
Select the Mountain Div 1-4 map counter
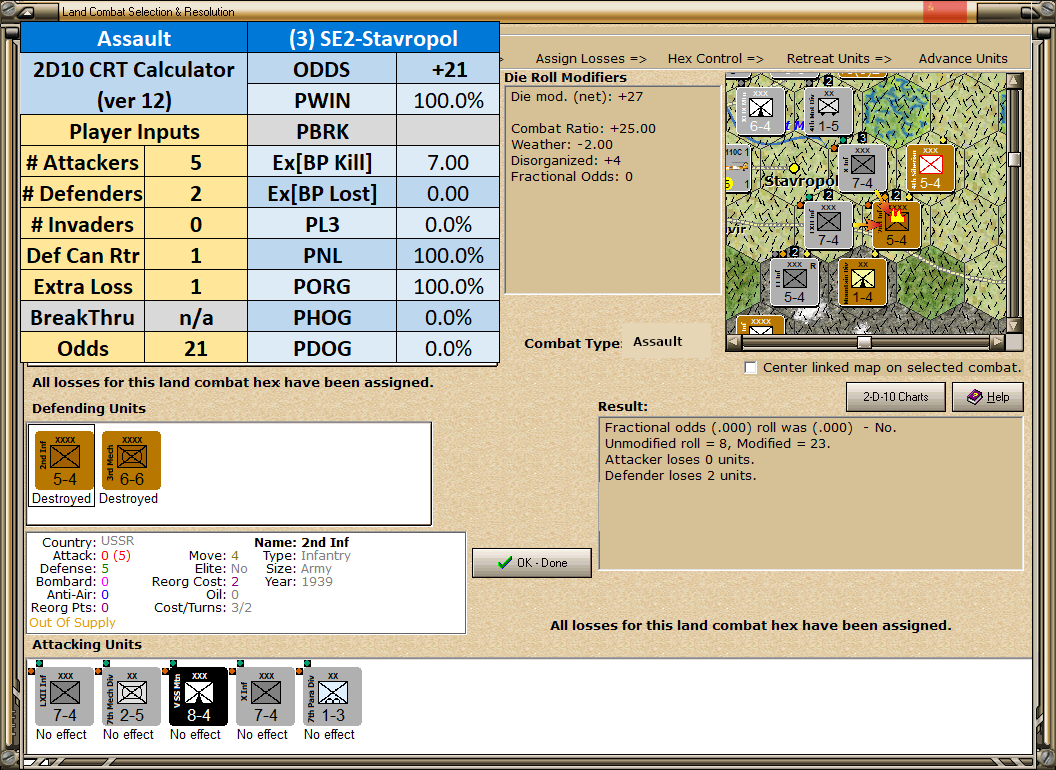pos(862,282)
